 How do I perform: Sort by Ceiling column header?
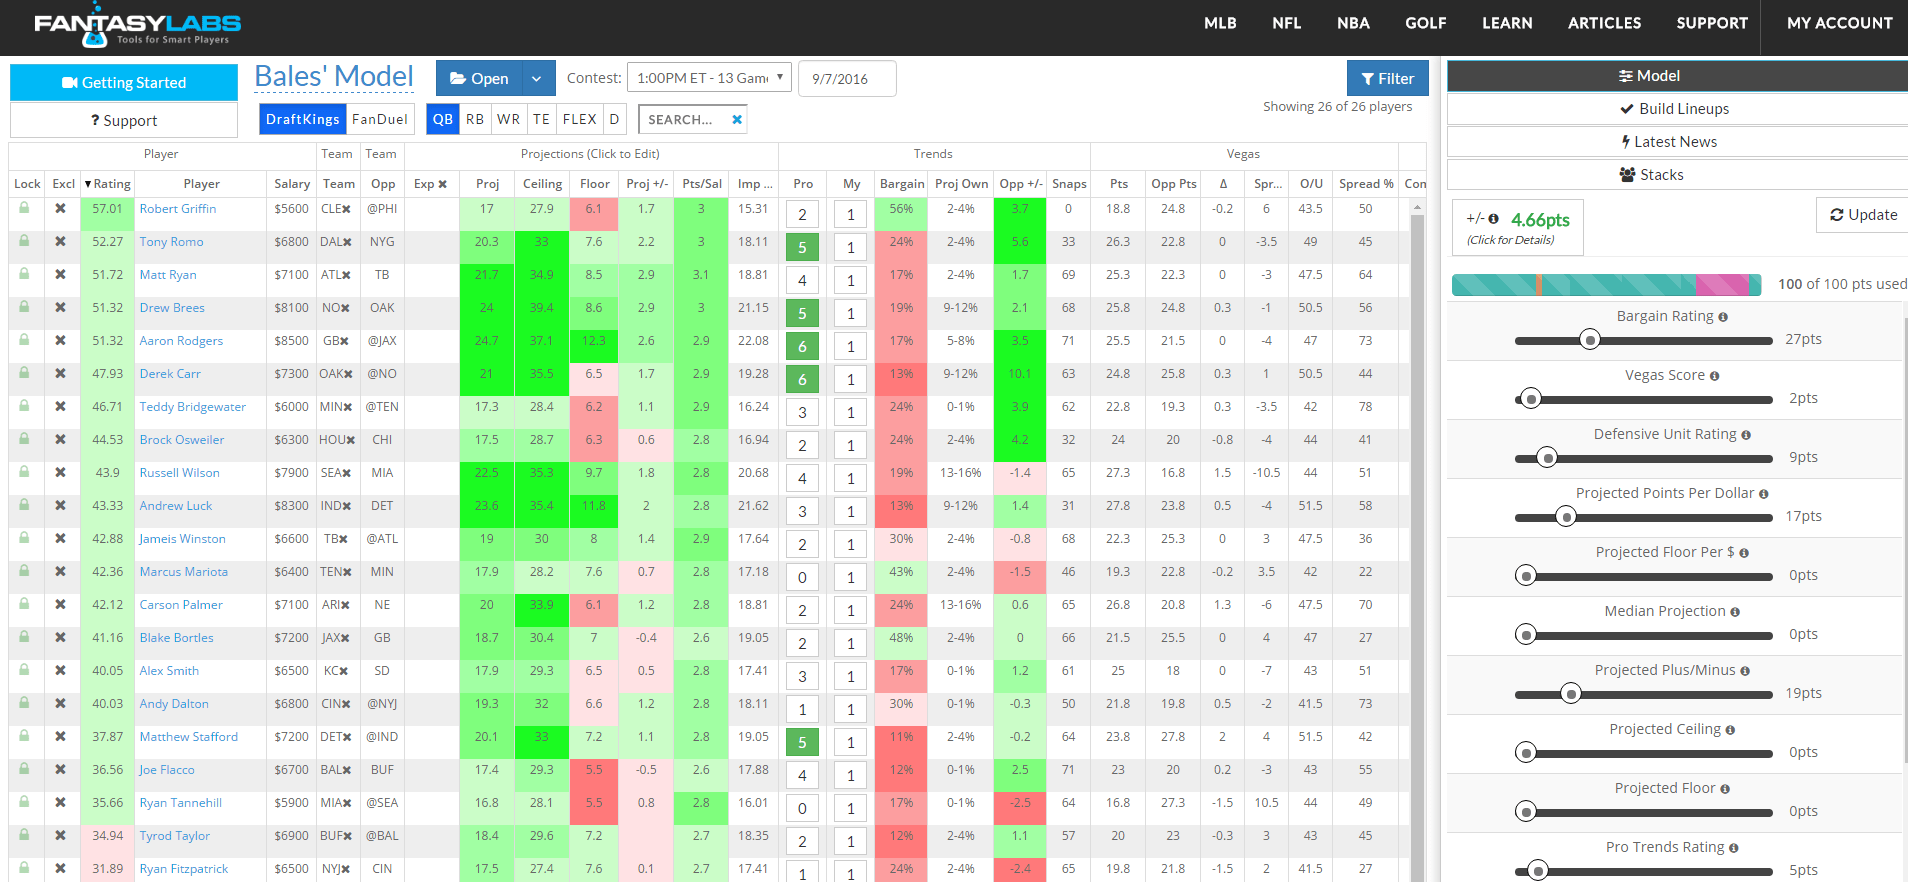click(542, 184)
